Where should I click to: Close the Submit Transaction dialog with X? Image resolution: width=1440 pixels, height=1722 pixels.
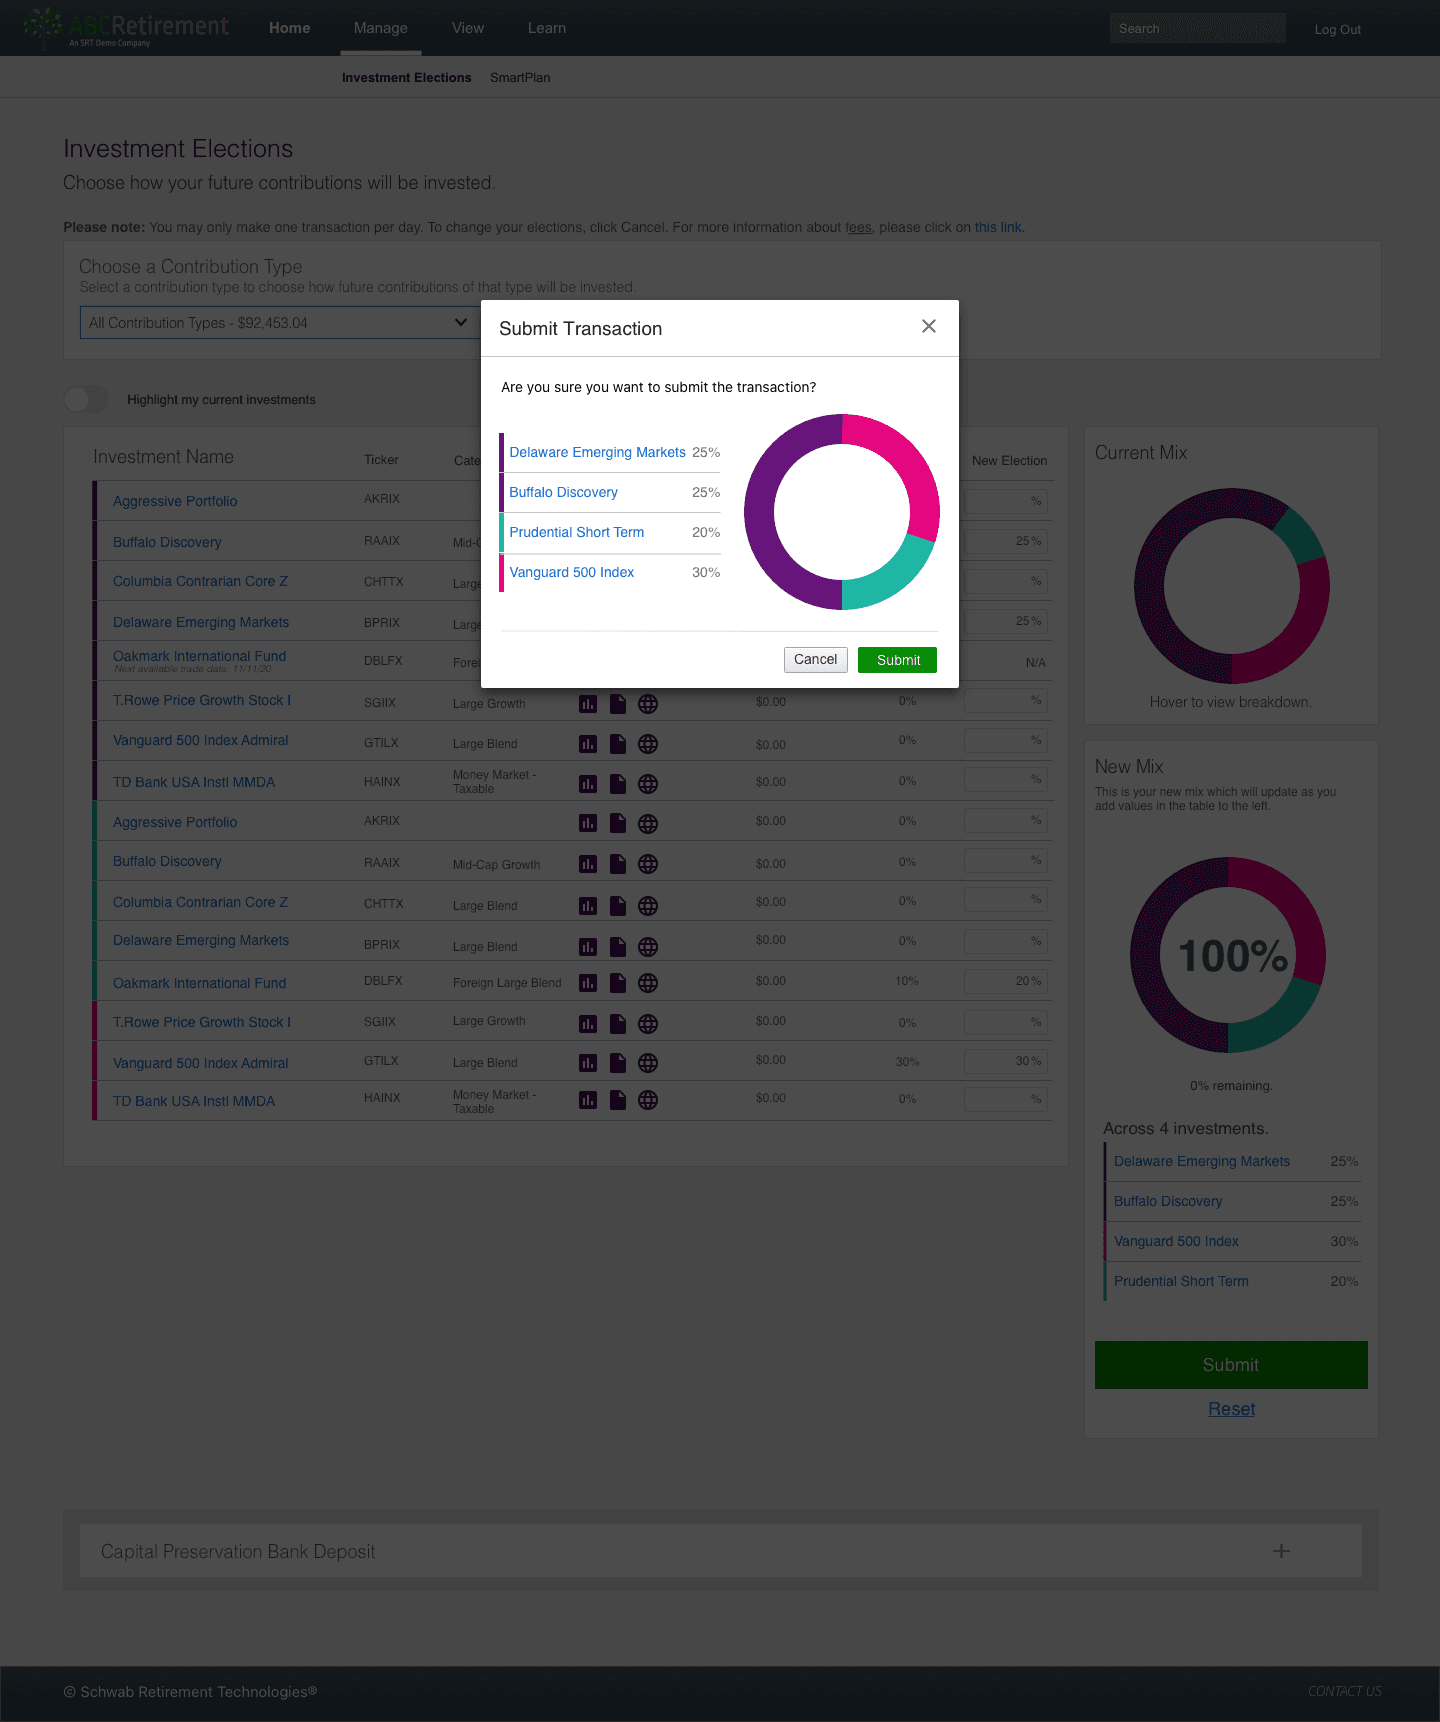click(x=929, y=326)
